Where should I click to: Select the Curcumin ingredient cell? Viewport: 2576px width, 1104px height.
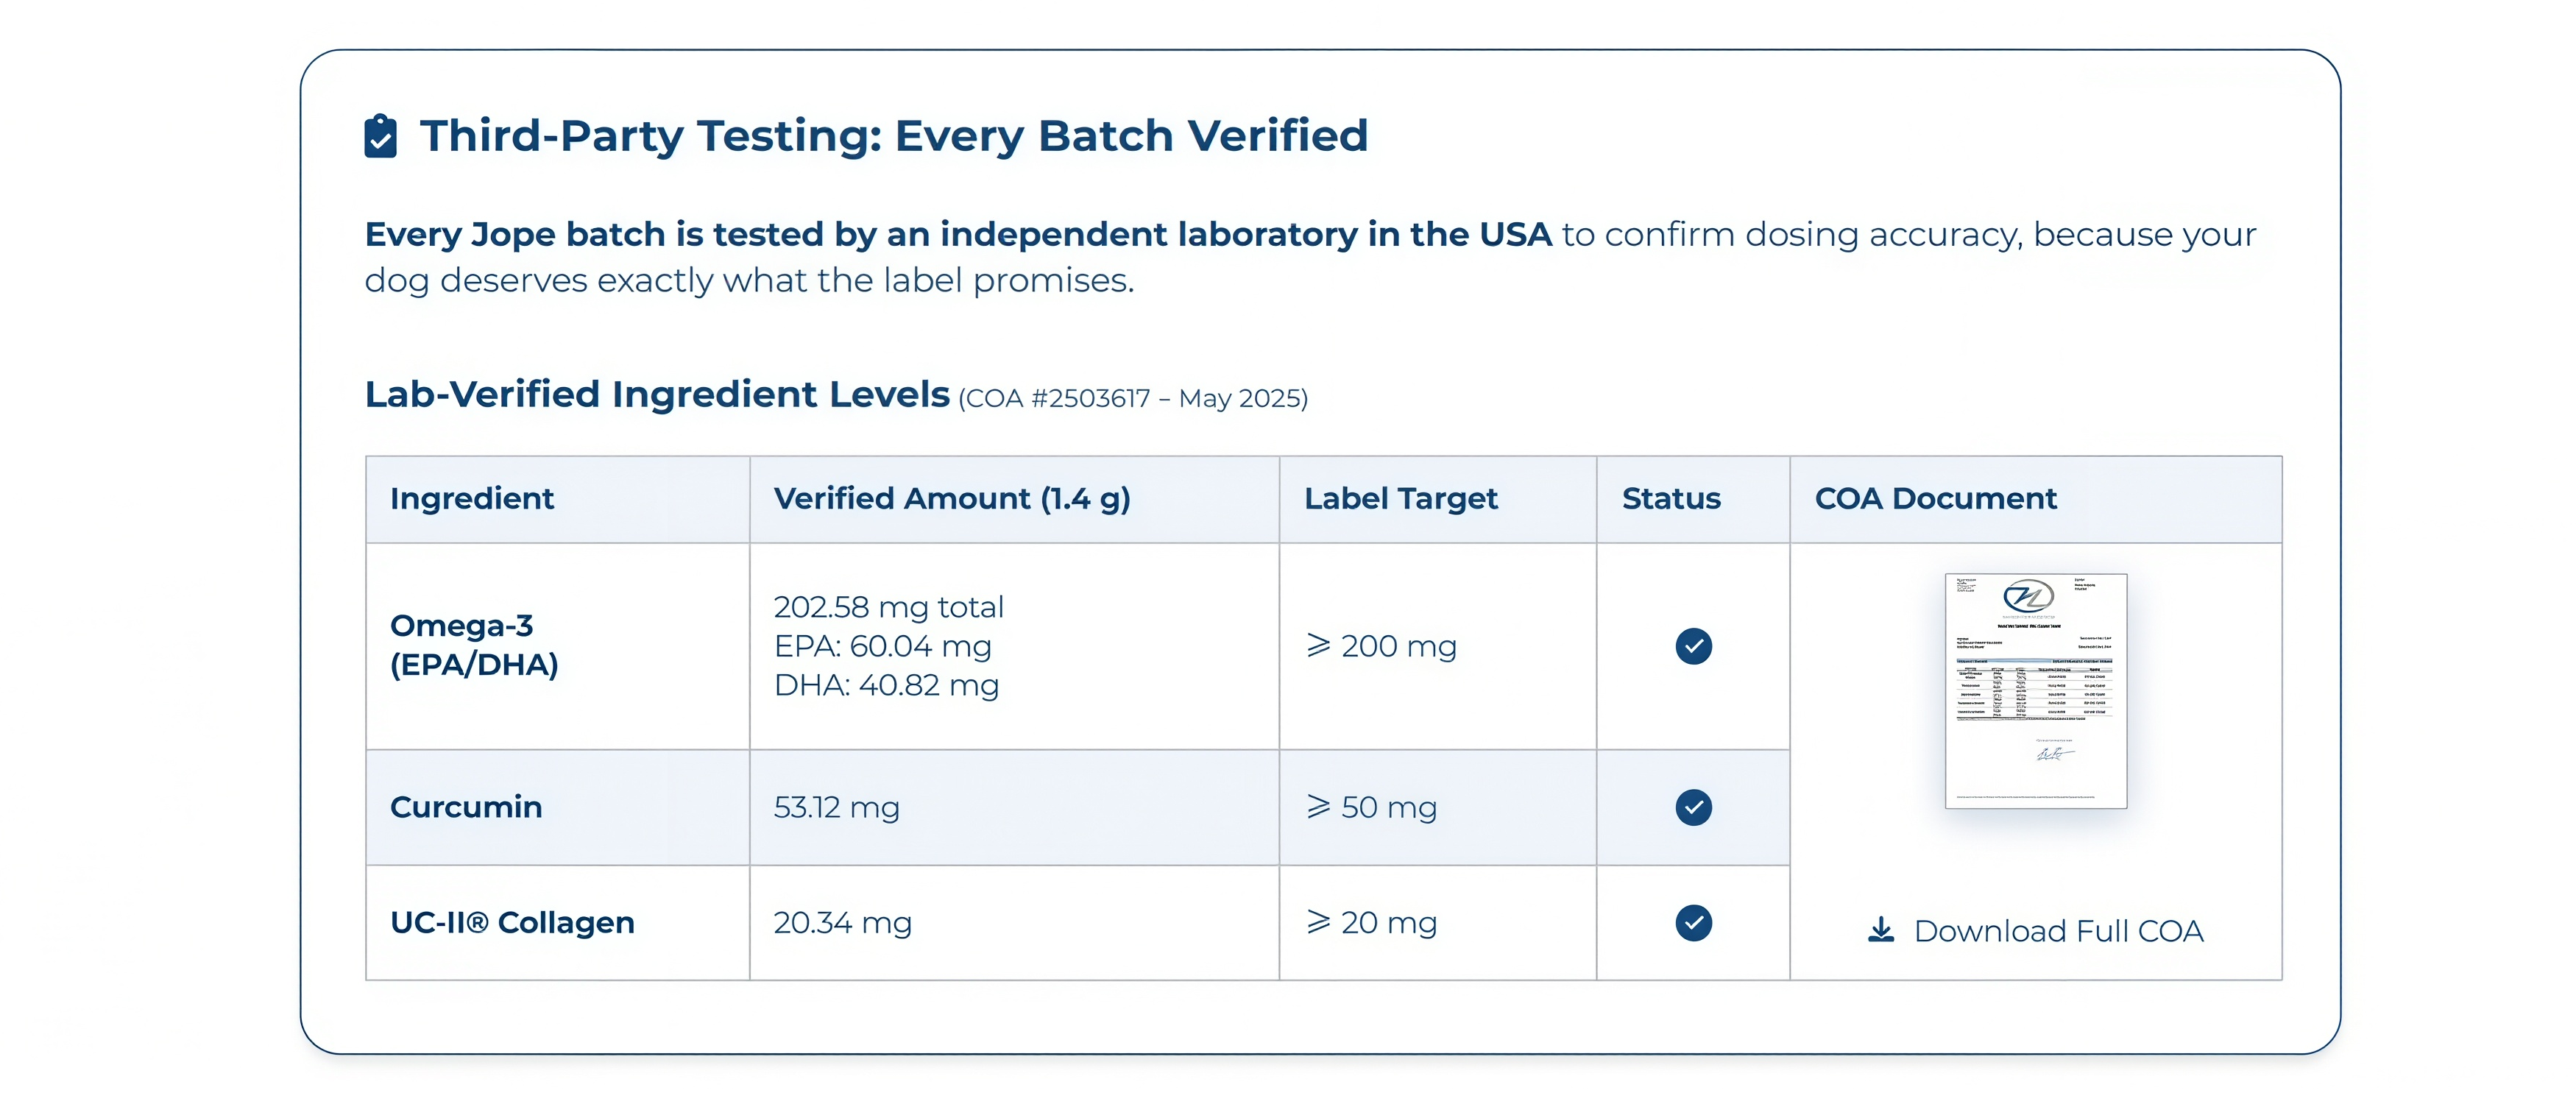click(557, 807)
